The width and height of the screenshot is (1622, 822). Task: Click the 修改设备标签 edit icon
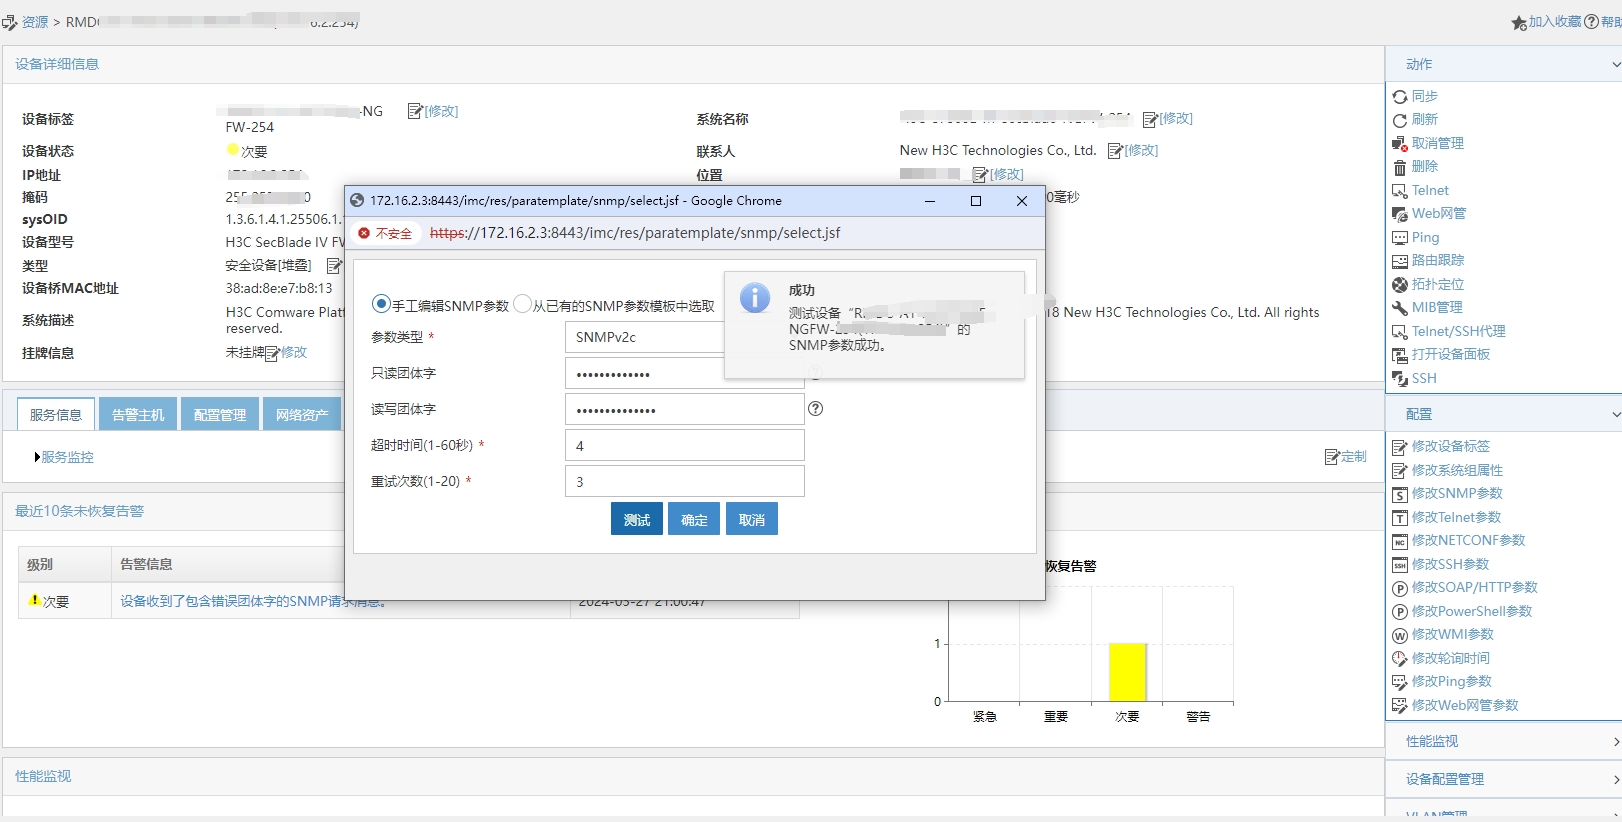click(x=1400, y=447)
